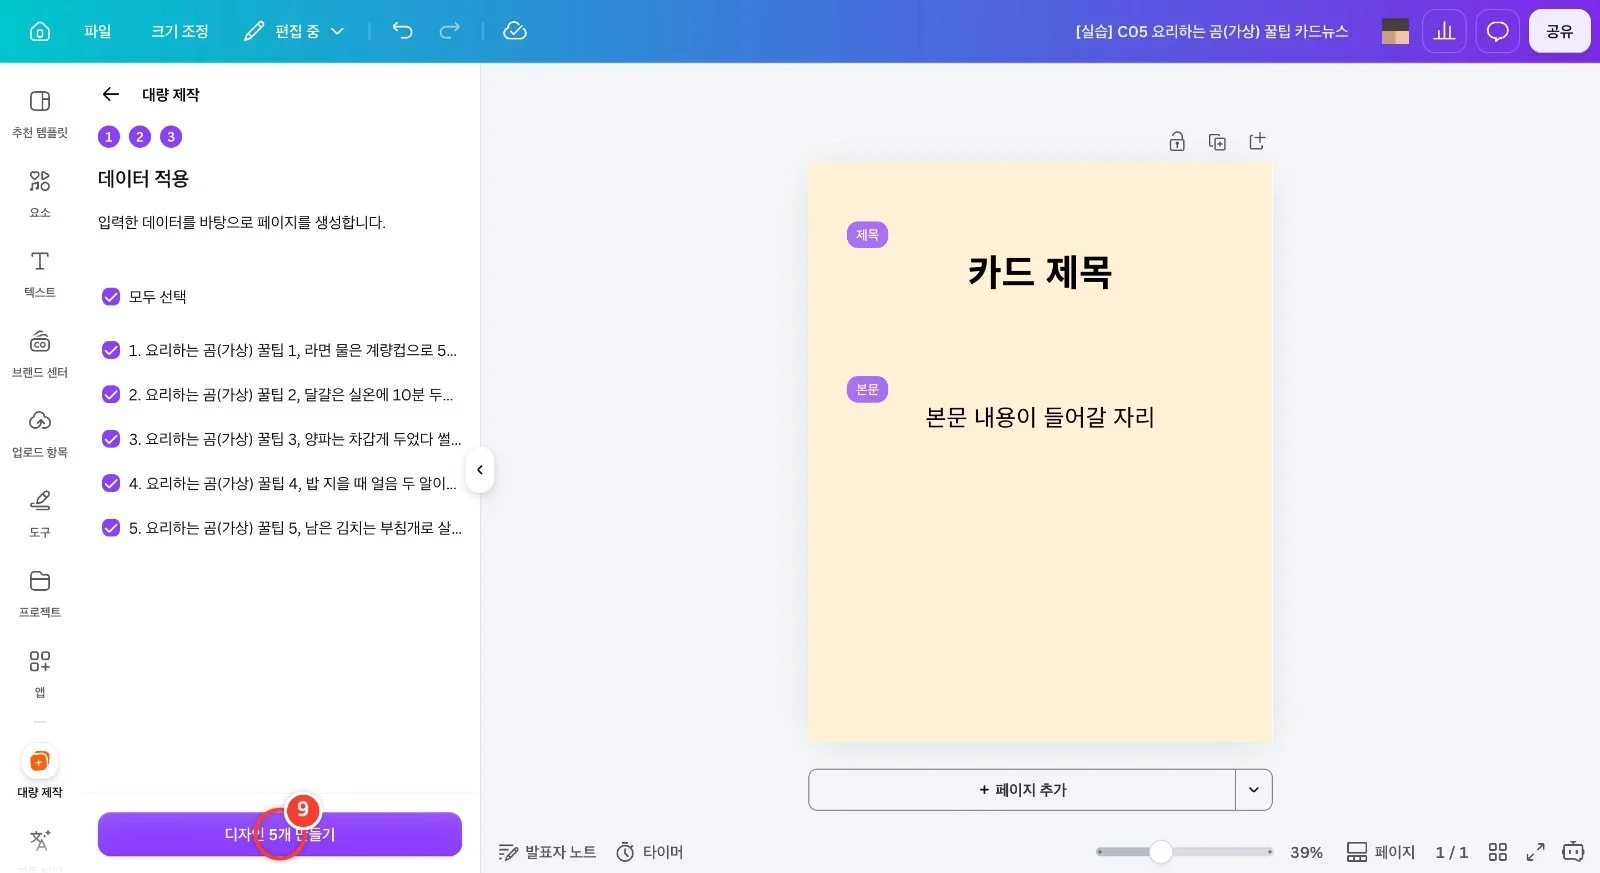Screen dimensions: 1600x873
Task: Uncheck row 3 양파는 차갑게
Action: click(111, 439)
